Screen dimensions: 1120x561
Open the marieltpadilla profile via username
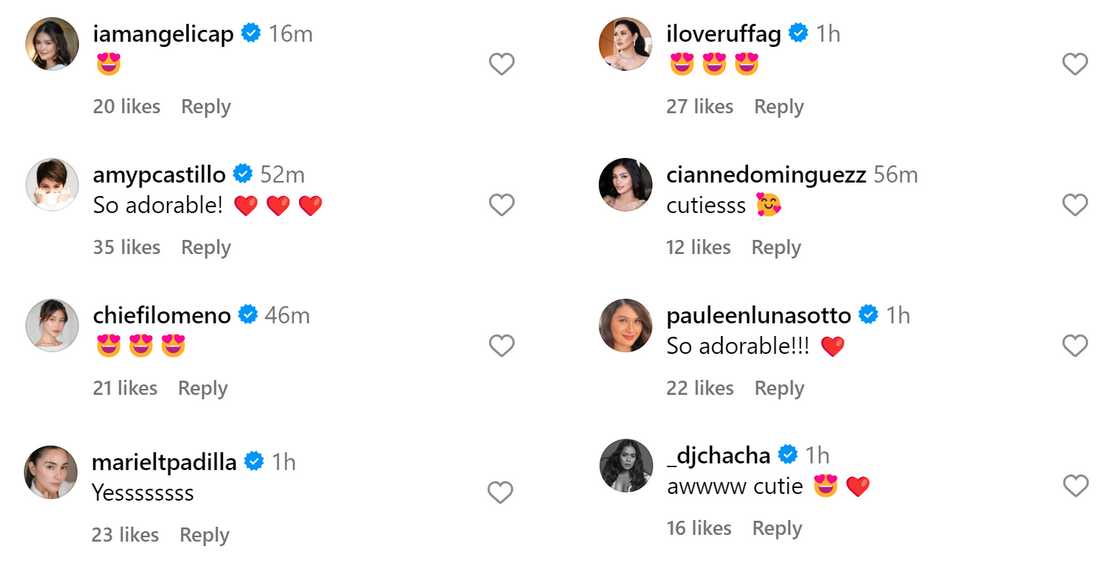(164, 462)
